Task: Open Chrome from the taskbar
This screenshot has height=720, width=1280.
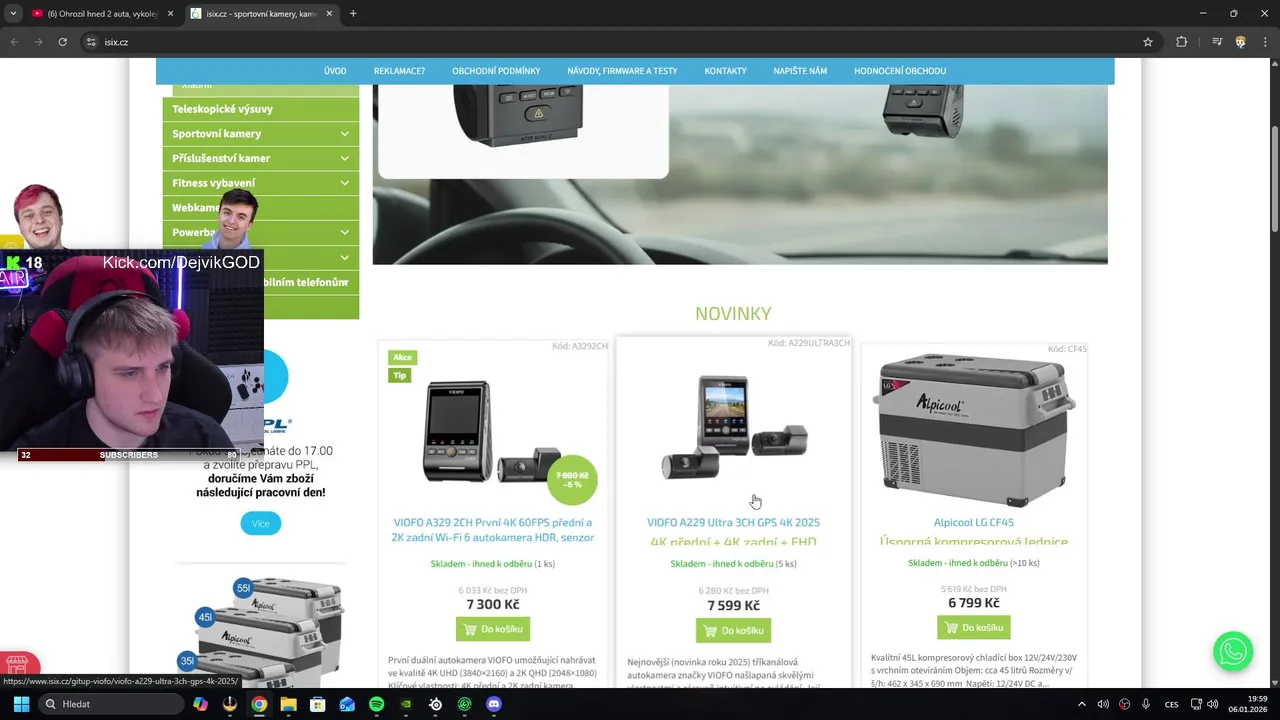Action: 259,704
